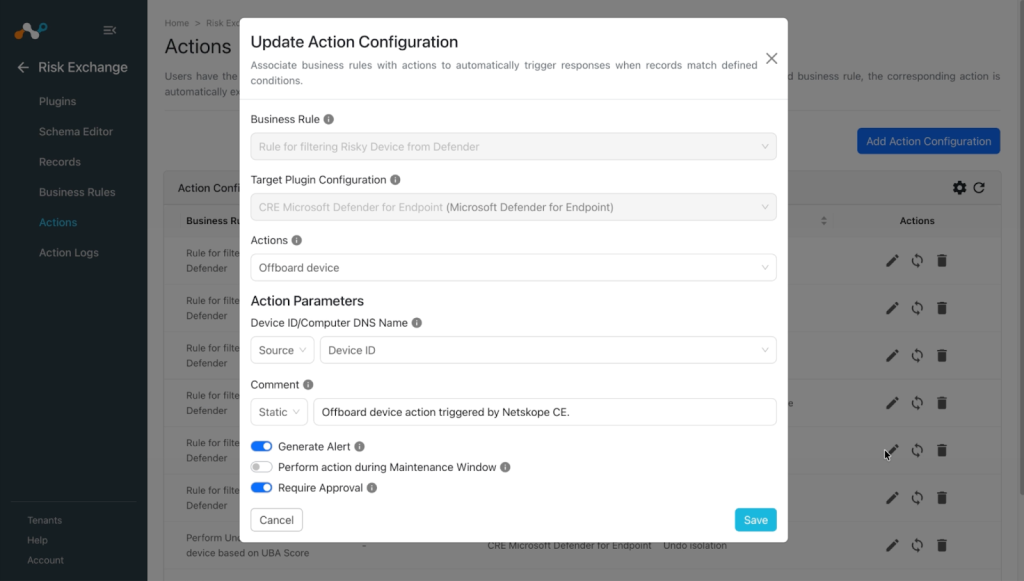Open Action Logs in the sidebar
The width and height of the screenshot is (1024, 581).
(x=69, y=253)
